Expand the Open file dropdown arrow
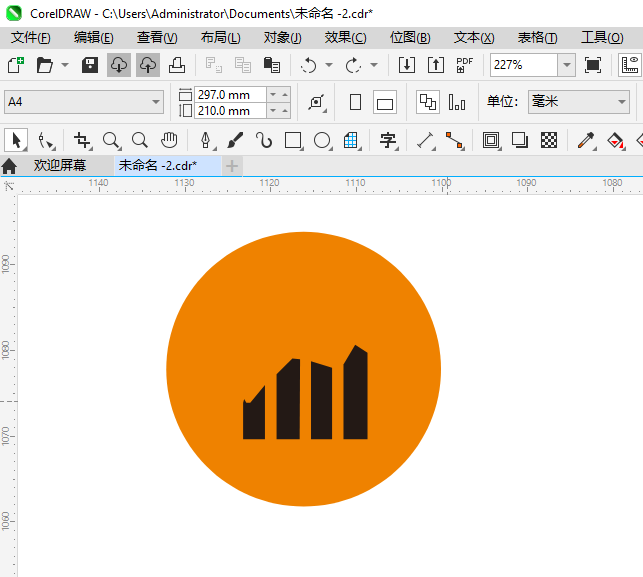The width and height of the screenshot is (643, 577). click(65, 65)
